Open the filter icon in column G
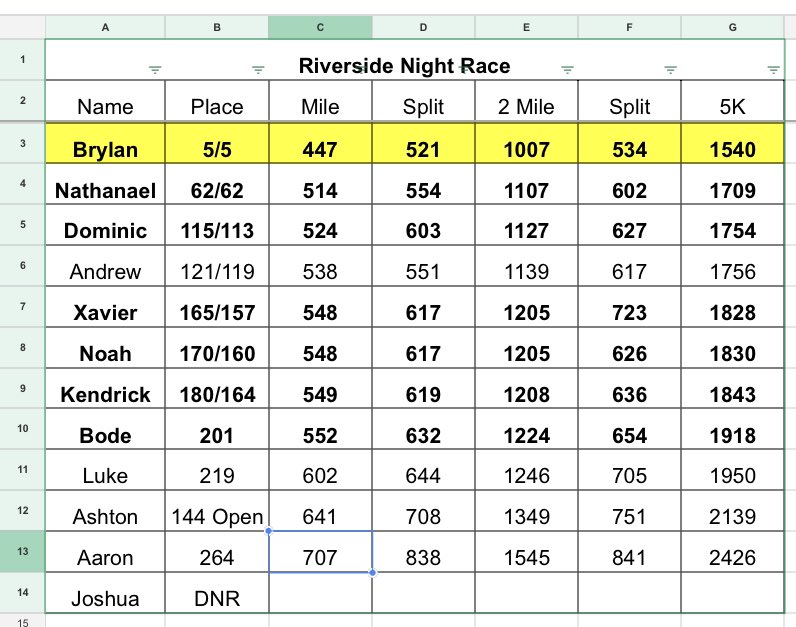 774,70
